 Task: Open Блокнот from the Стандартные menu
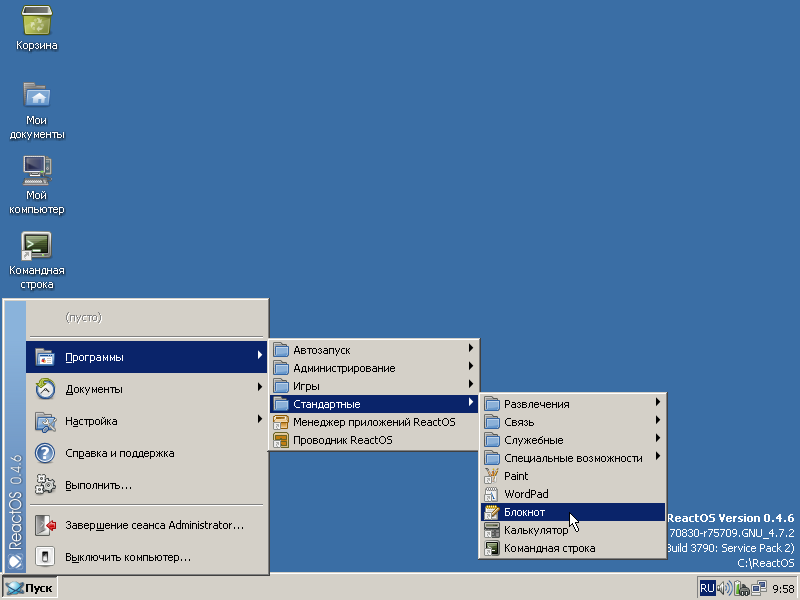click(573, 512)
